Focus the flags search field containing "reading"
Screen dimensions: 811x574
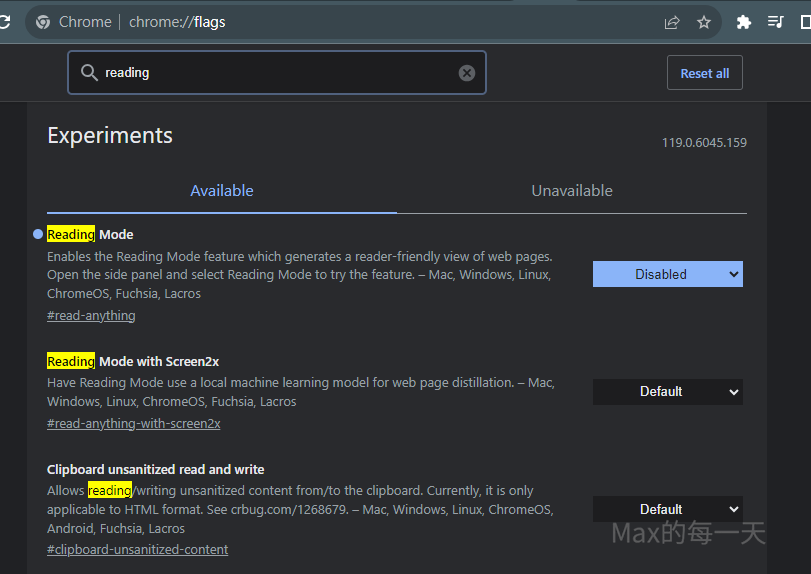tap(280, 73)
